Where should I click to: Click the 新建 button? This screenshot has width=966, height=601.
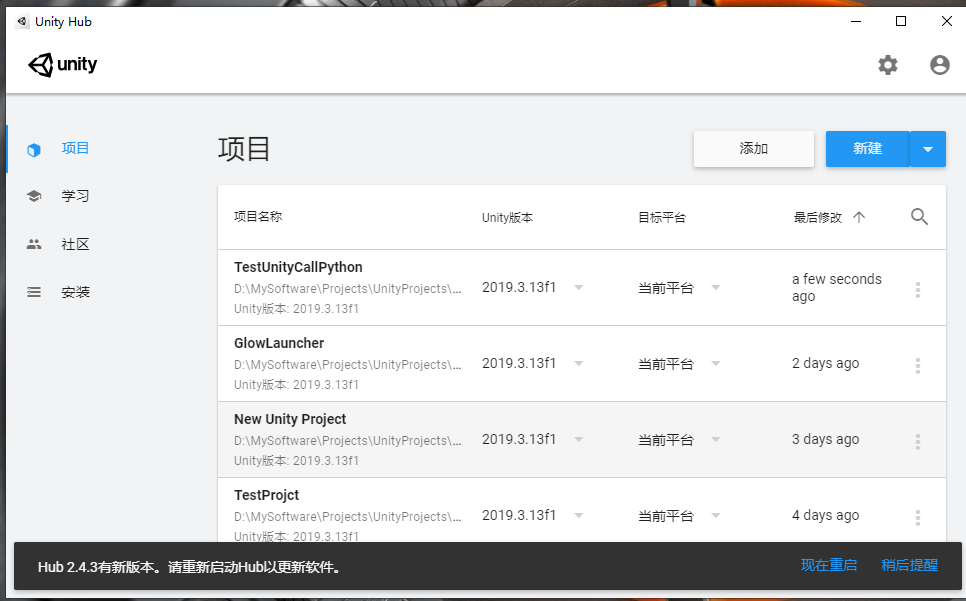pos(867,148)
